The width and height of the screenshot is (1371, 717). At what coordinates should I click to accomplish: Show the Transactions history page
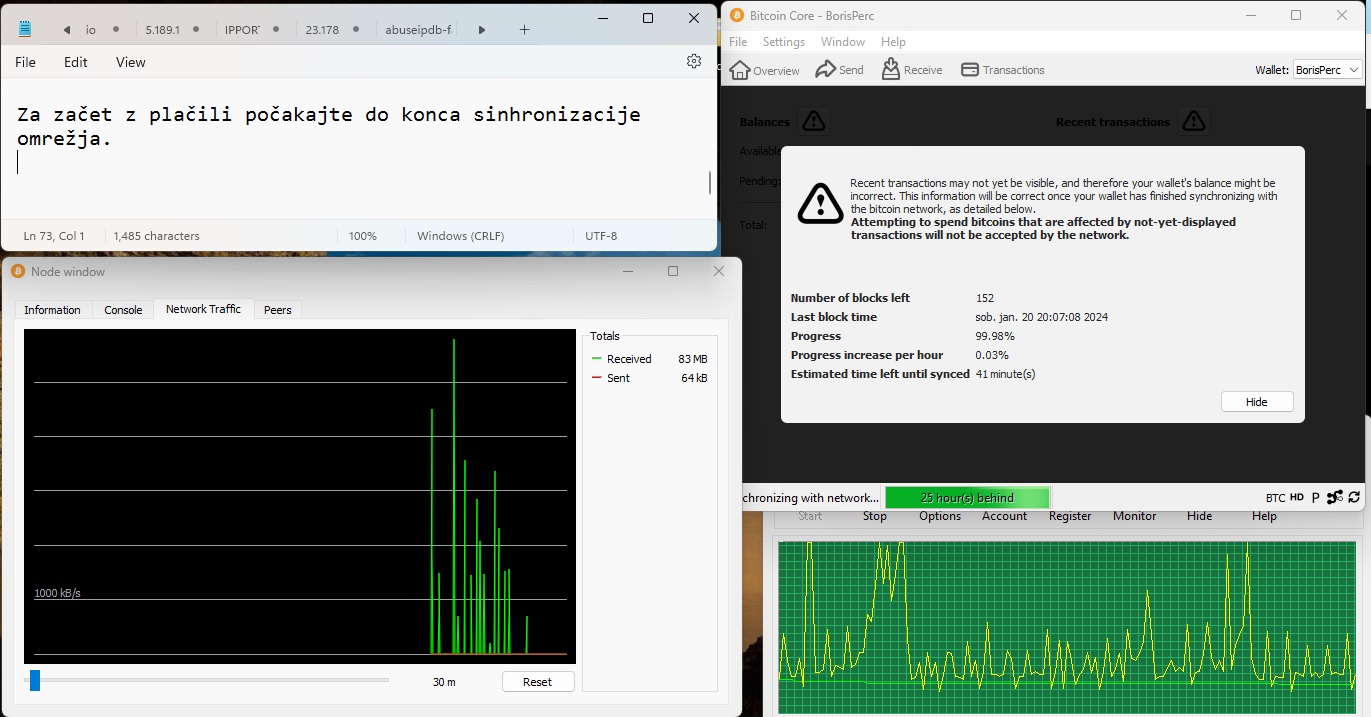tap(1003, 70)
